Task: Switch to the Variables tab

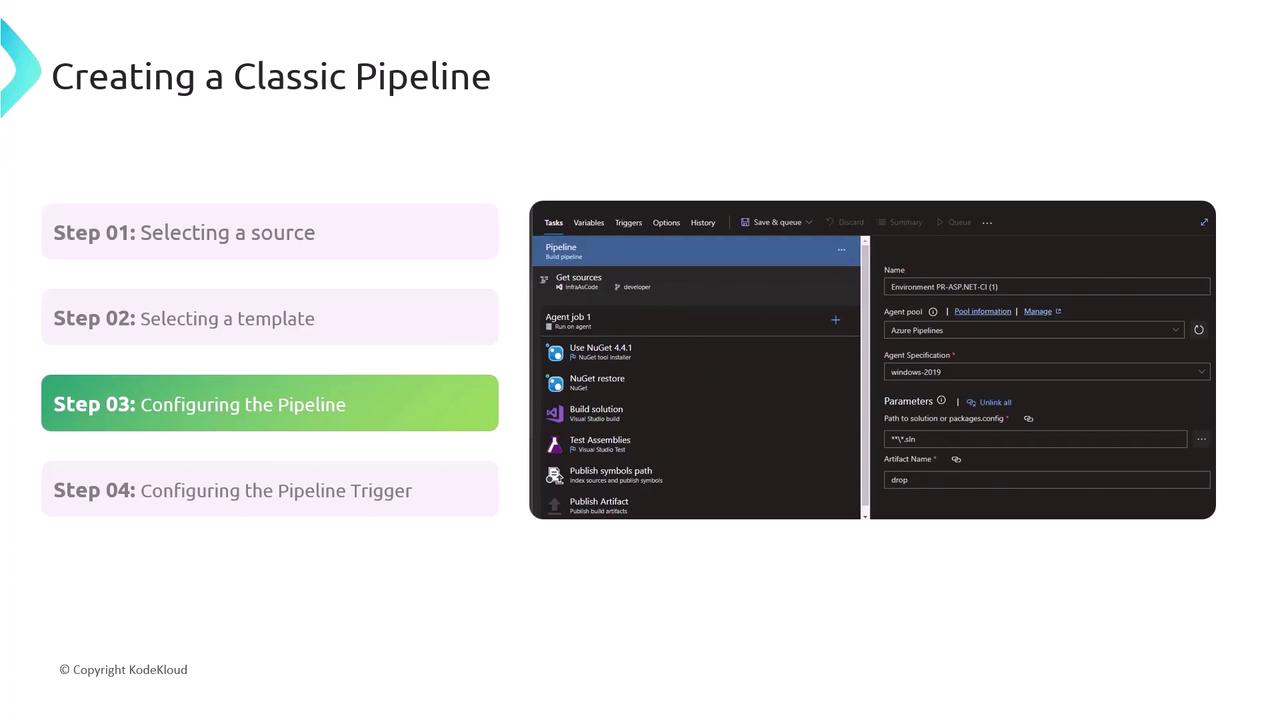Action: coord(588,223)
